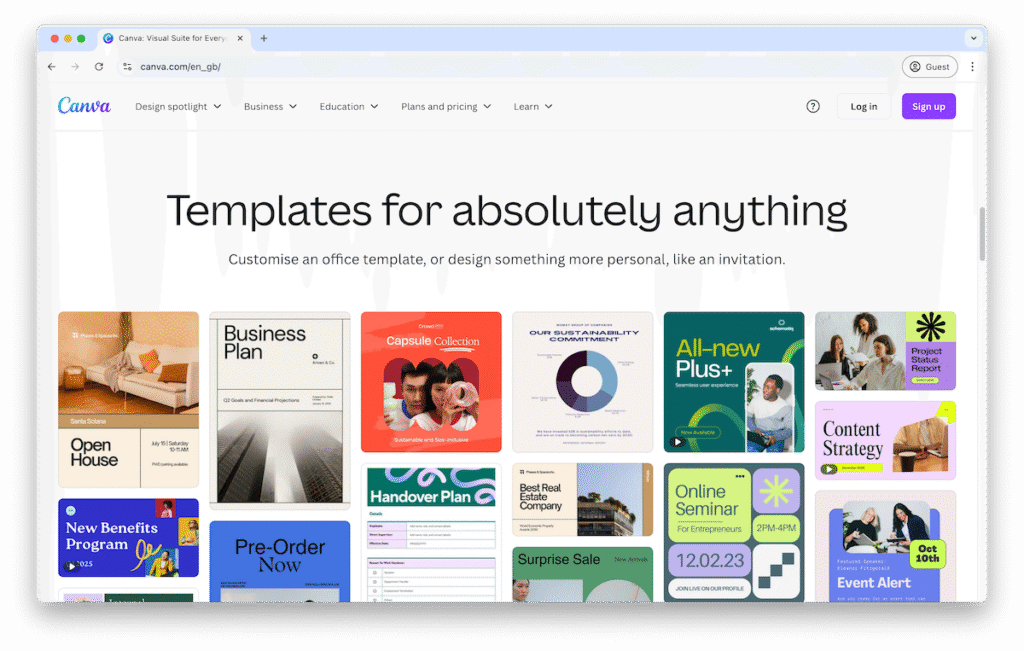Click the browser forward arrow

click(75, 67)
